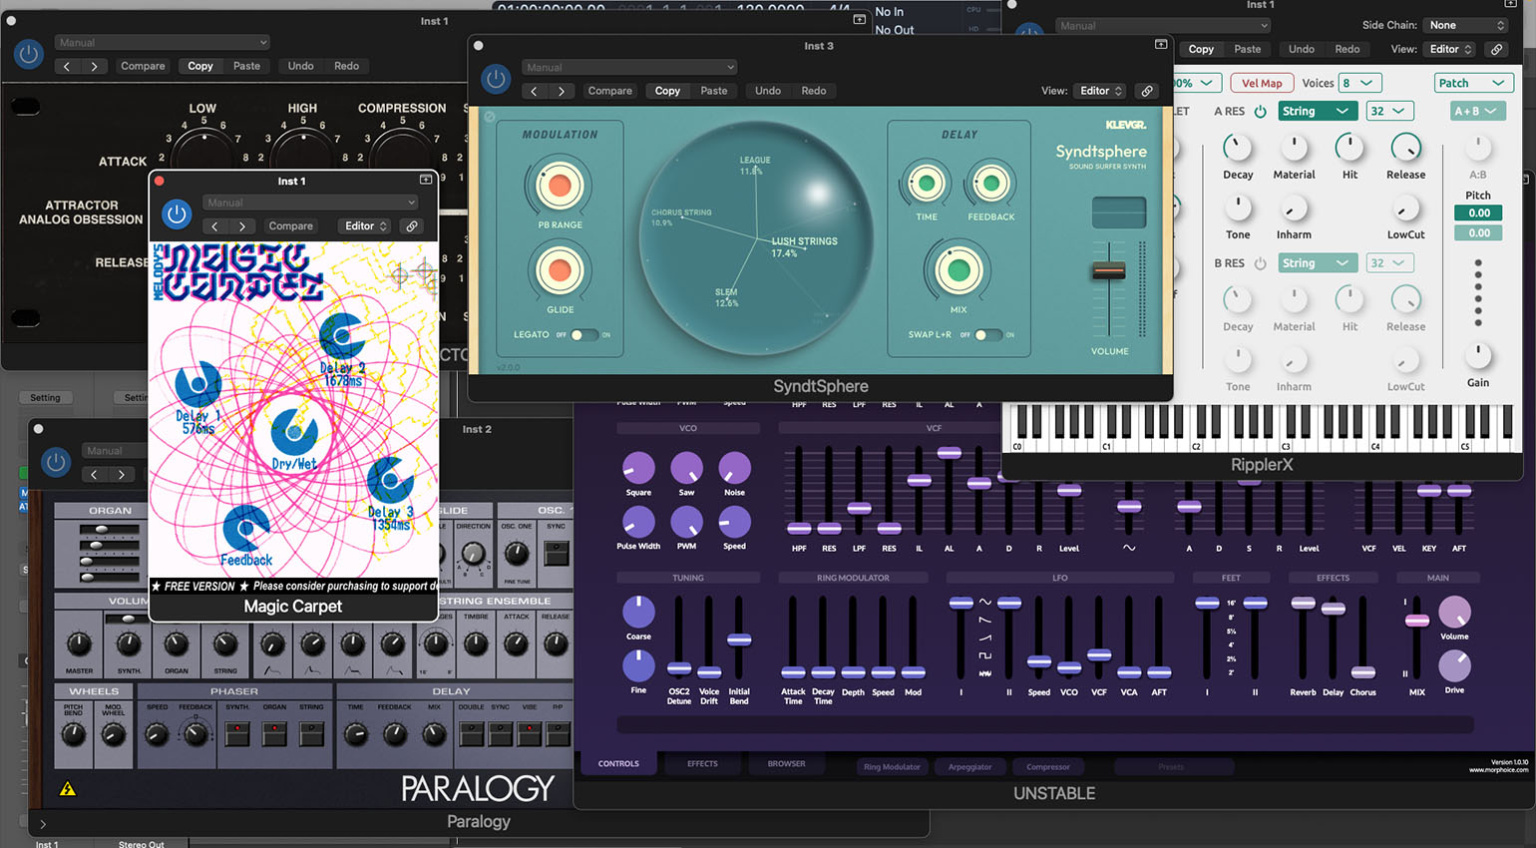Bypass SyndtSphere with its power button

click(x=495, y=79)
